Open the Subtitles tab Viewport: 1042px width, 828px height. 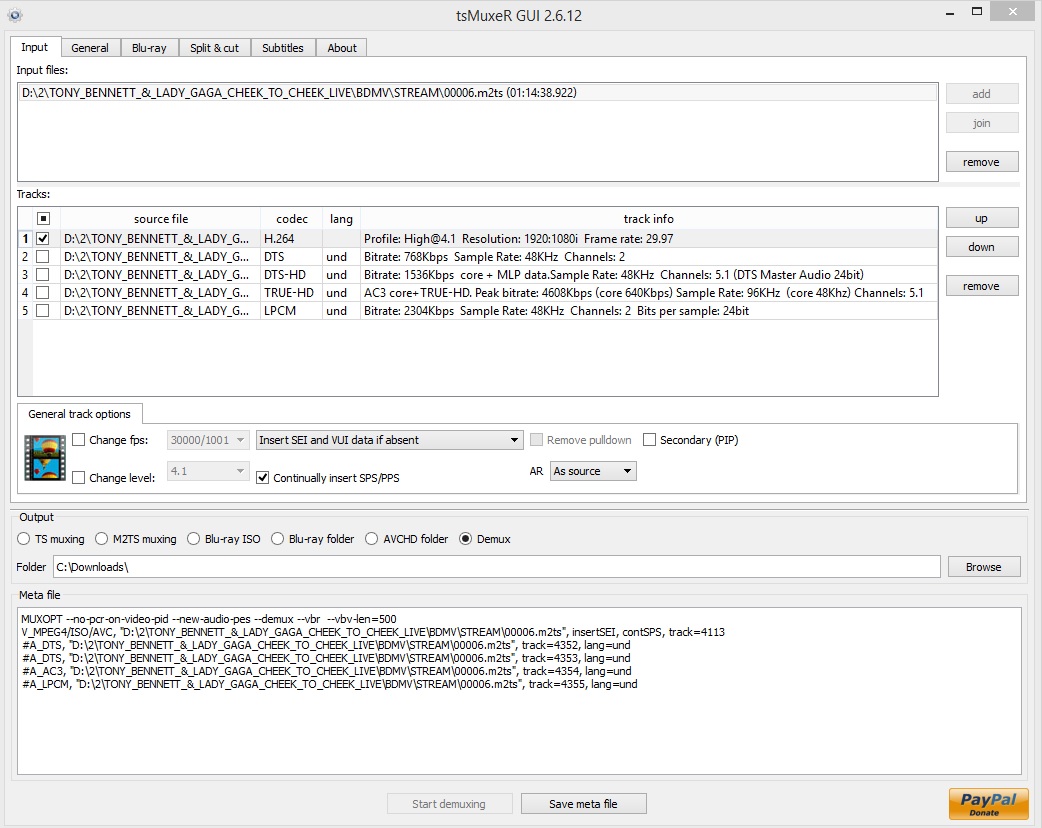coord(282,48)
